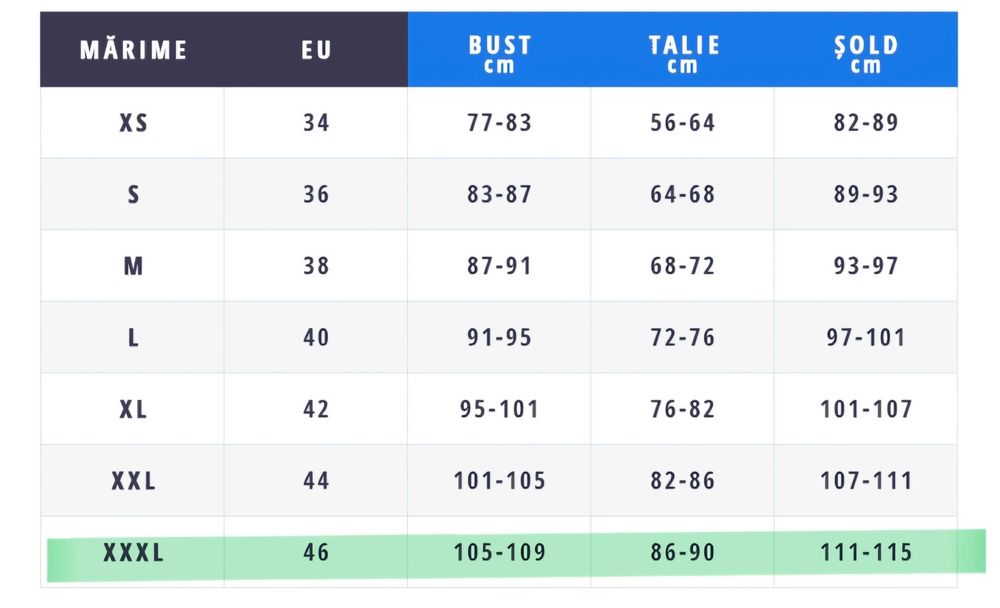Click bust value 87-91
Screen dimensions: 1000x608
[499, 266]
